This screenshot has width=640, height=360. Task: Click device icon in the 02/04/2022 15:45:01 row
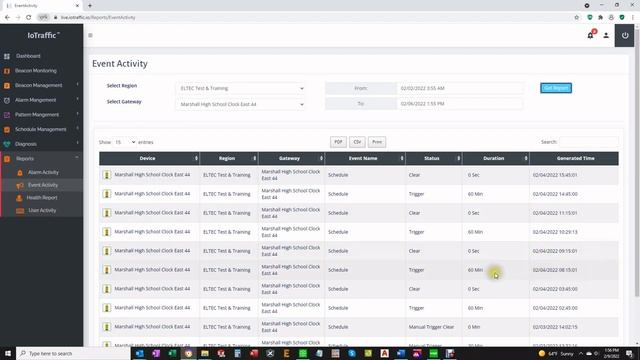(107, 175)
